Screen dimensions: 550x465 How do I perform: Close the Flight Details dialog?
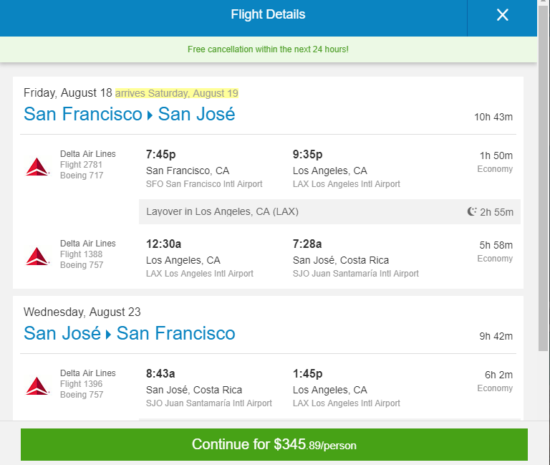502,15
